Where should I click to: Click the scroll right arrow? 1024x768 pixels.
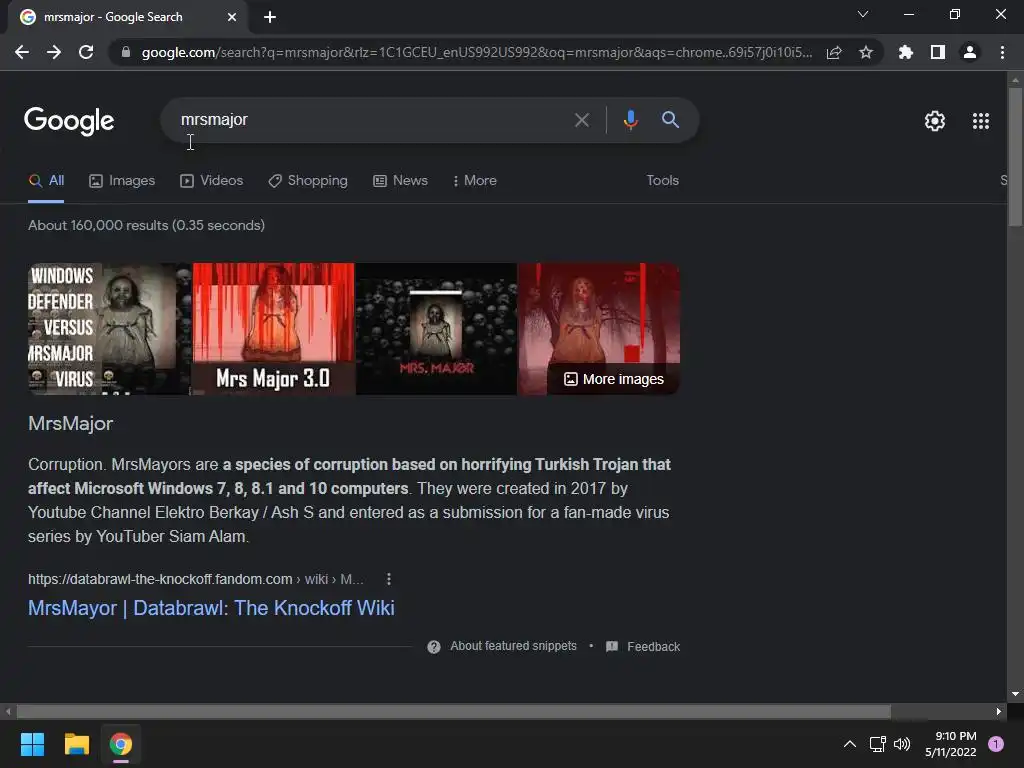(x=999, y=711)
